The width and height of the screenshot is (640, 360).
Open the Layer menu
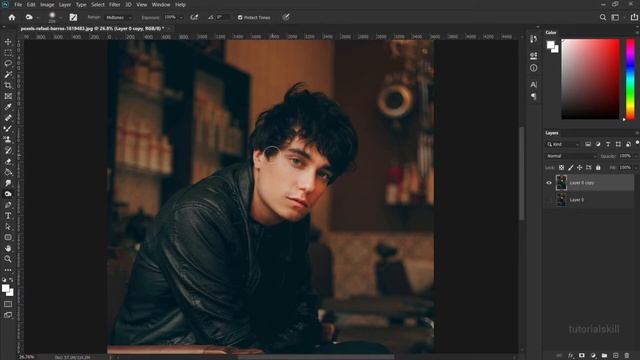[65, 4]
